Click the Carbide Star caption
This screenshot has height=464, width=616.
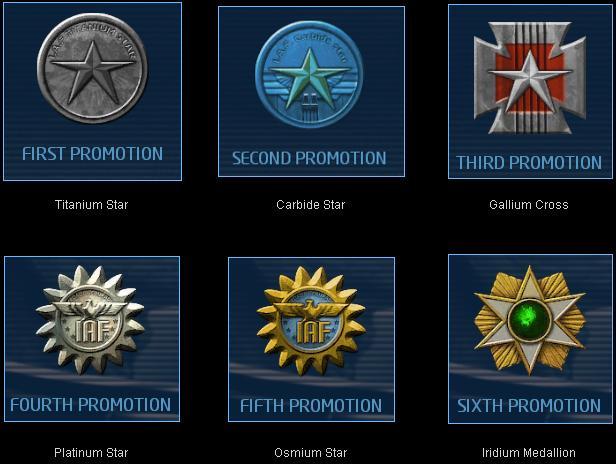pyautogui.click(x=310, y=205)
